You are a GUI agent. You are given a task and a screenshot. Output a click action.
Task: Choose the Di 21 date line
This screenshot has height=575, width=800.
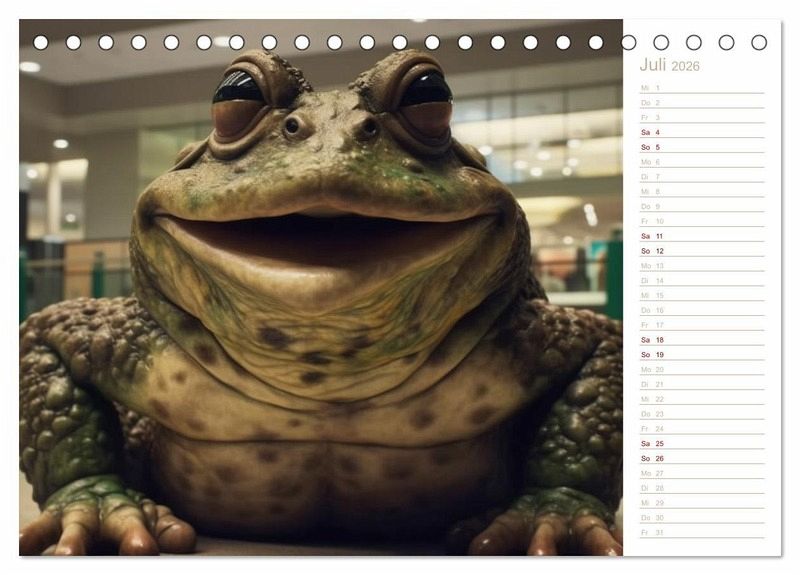point(700,384)
